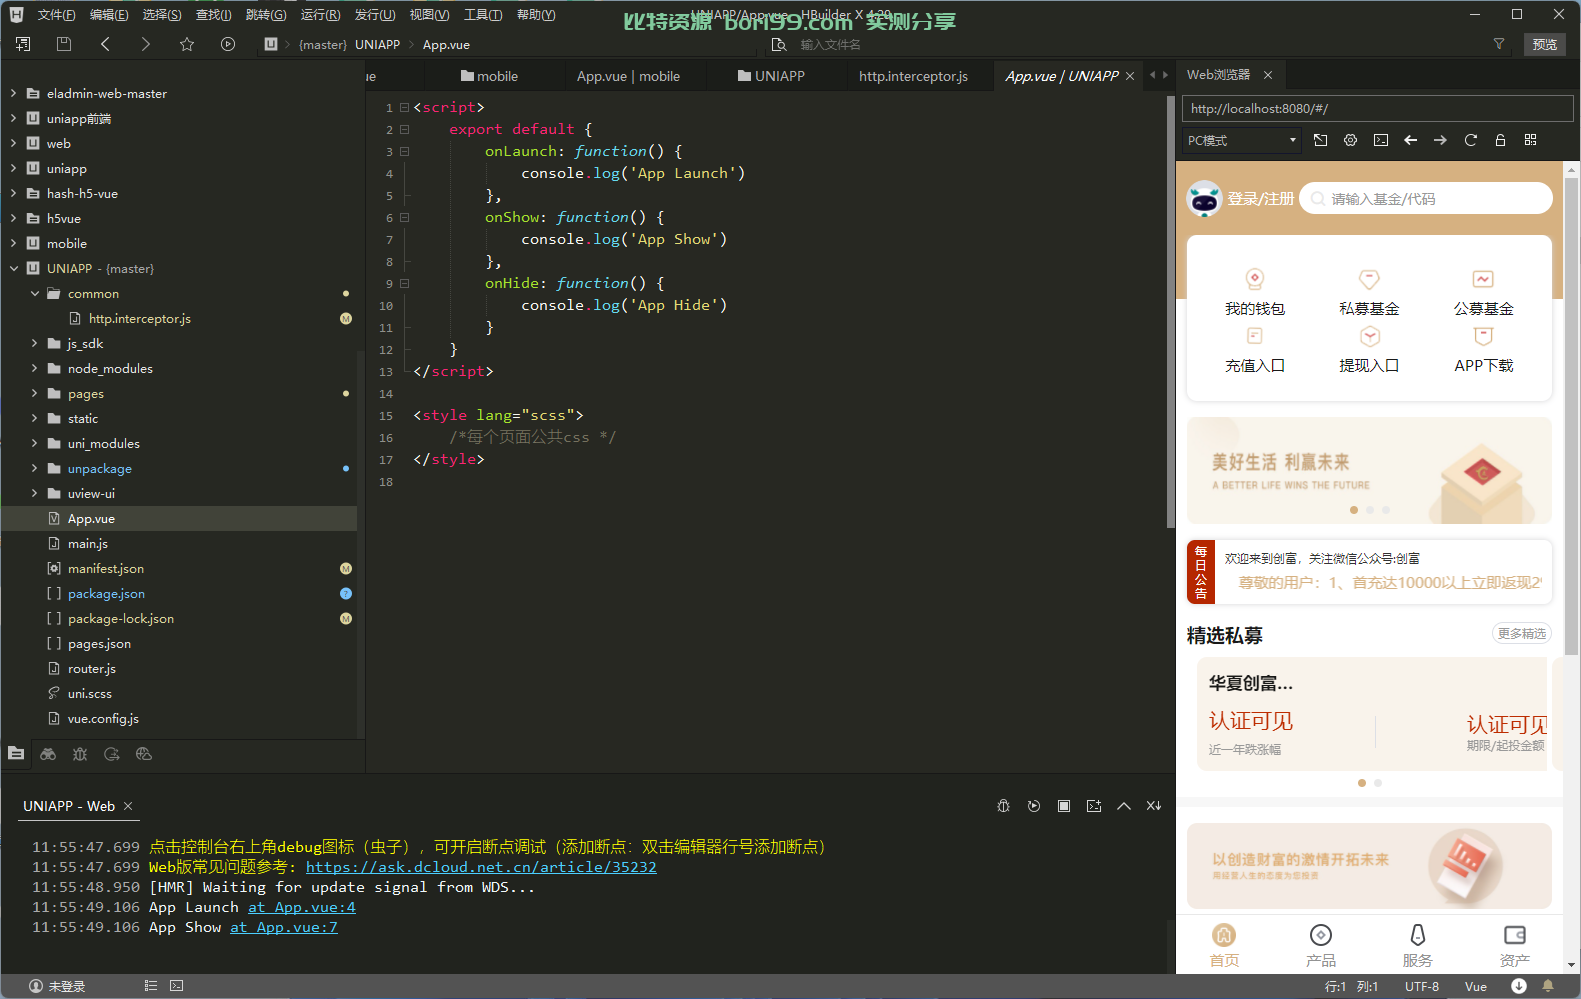Open the 文件(F) menu
Image resolution: width=1581 pixels, height=999 pixels.
click(x=57, y=14)
